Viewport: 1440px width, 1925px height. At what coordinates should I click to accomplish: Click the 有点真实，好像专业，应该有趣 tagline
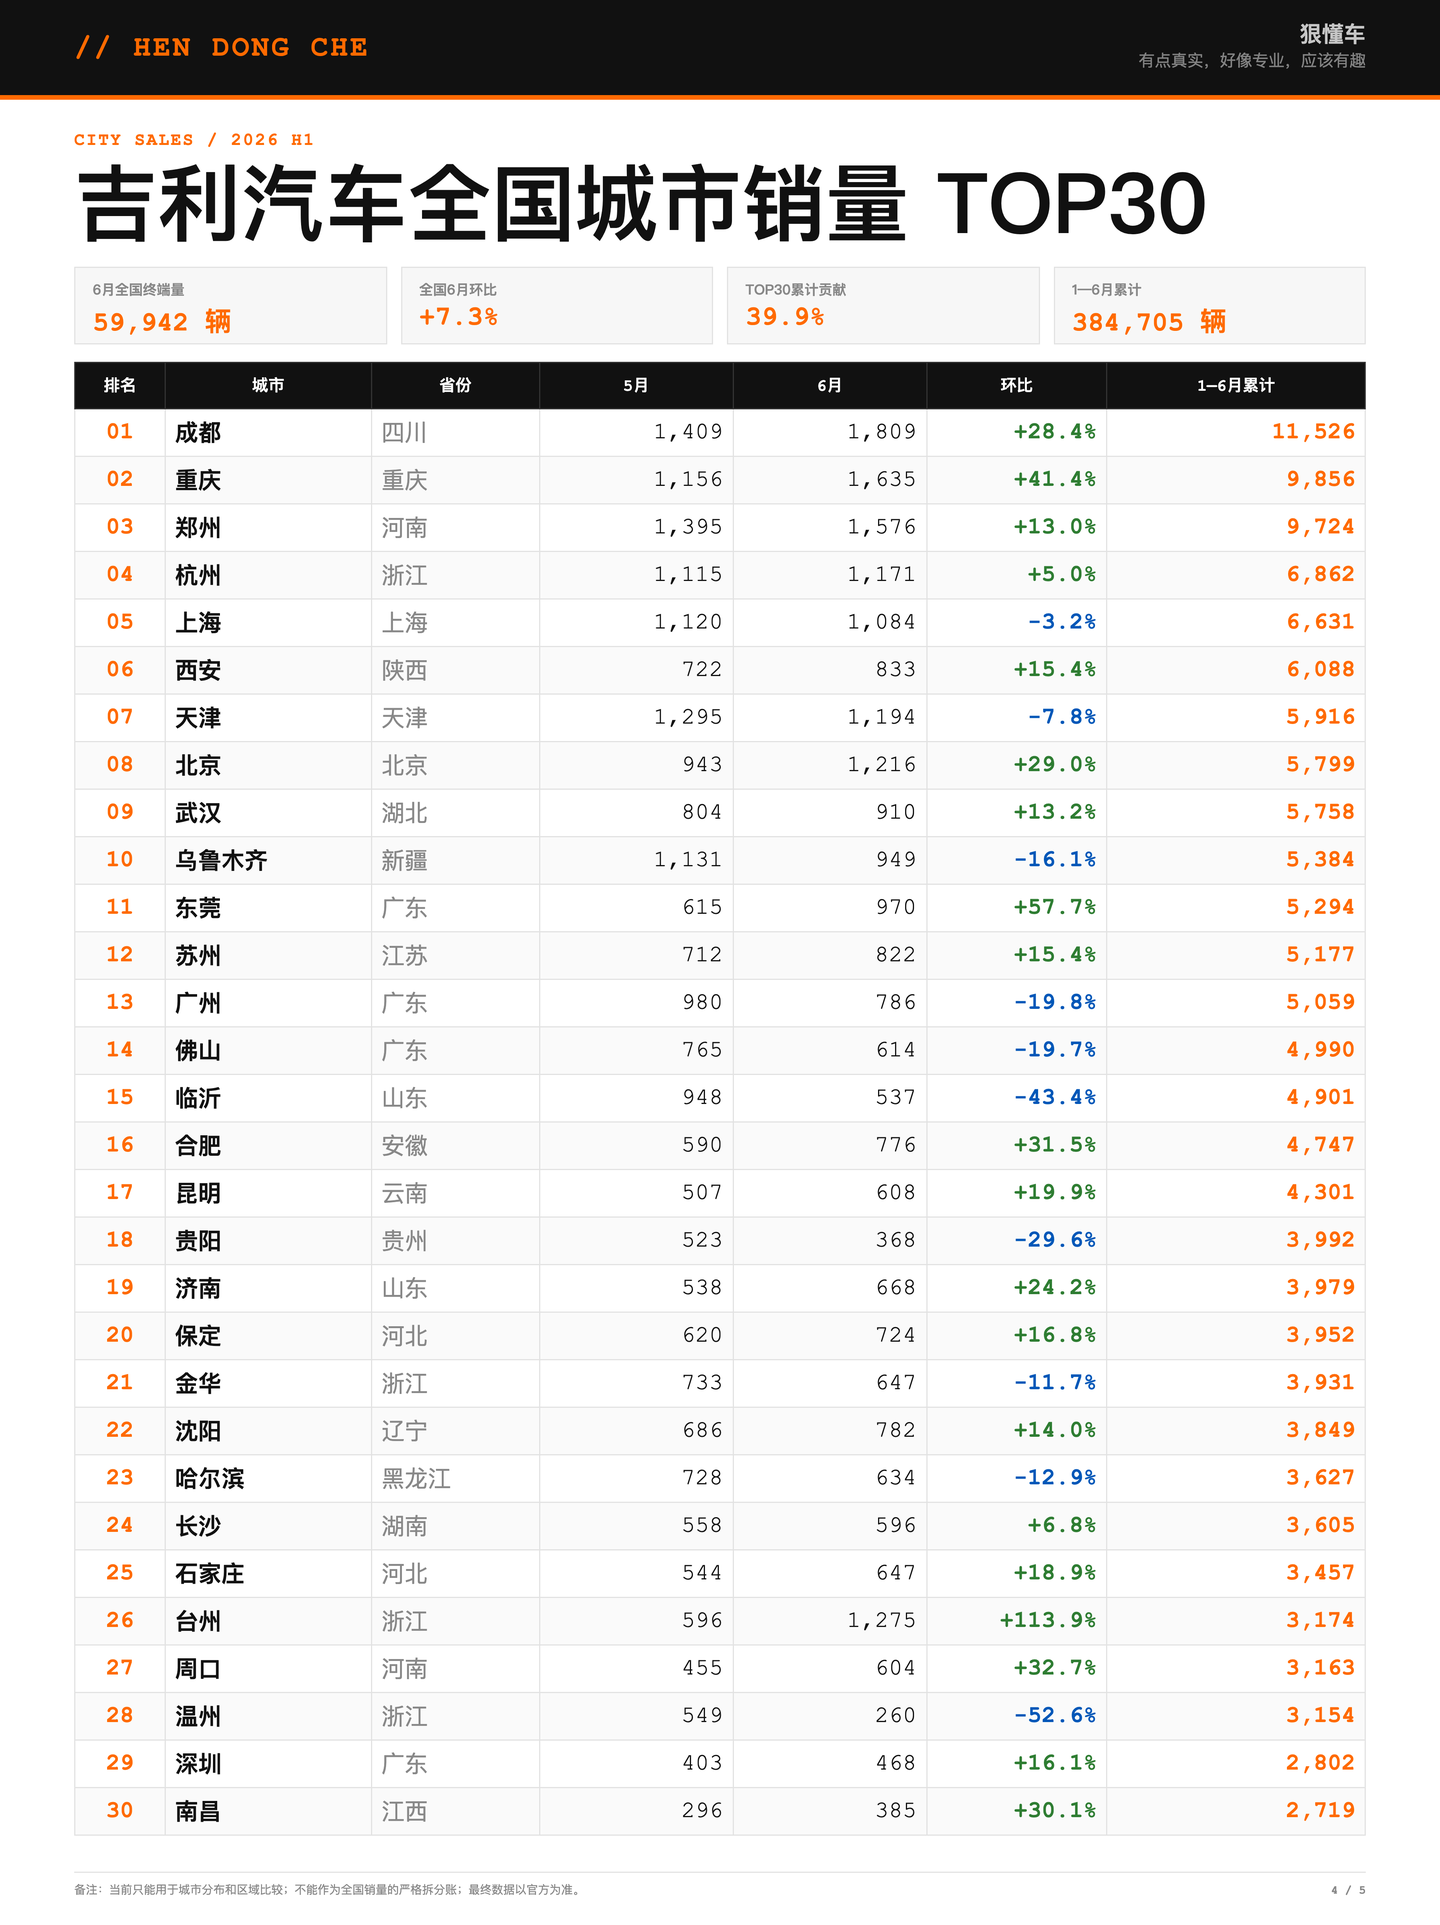1252,61
